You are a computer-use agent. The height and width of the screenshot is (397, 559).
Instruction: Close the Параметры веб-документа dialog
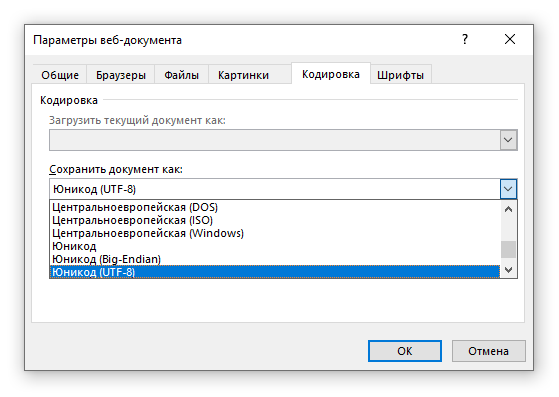tap(510, 39)
